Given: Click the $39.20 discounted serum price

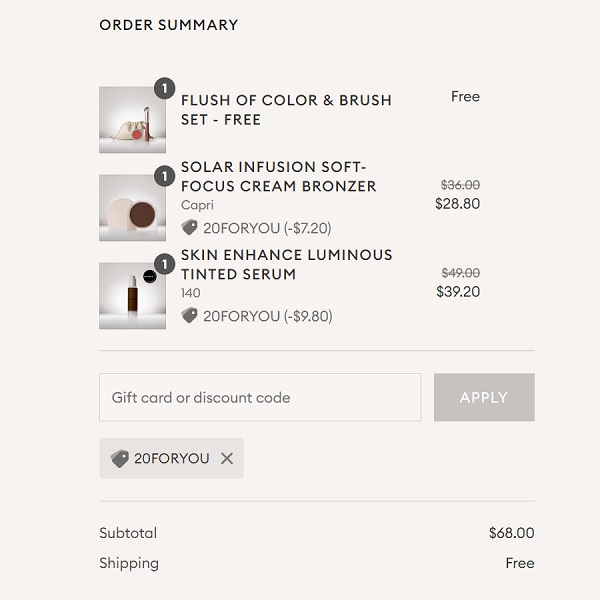Looking at the screenshot, I should [x=458, y=292].
